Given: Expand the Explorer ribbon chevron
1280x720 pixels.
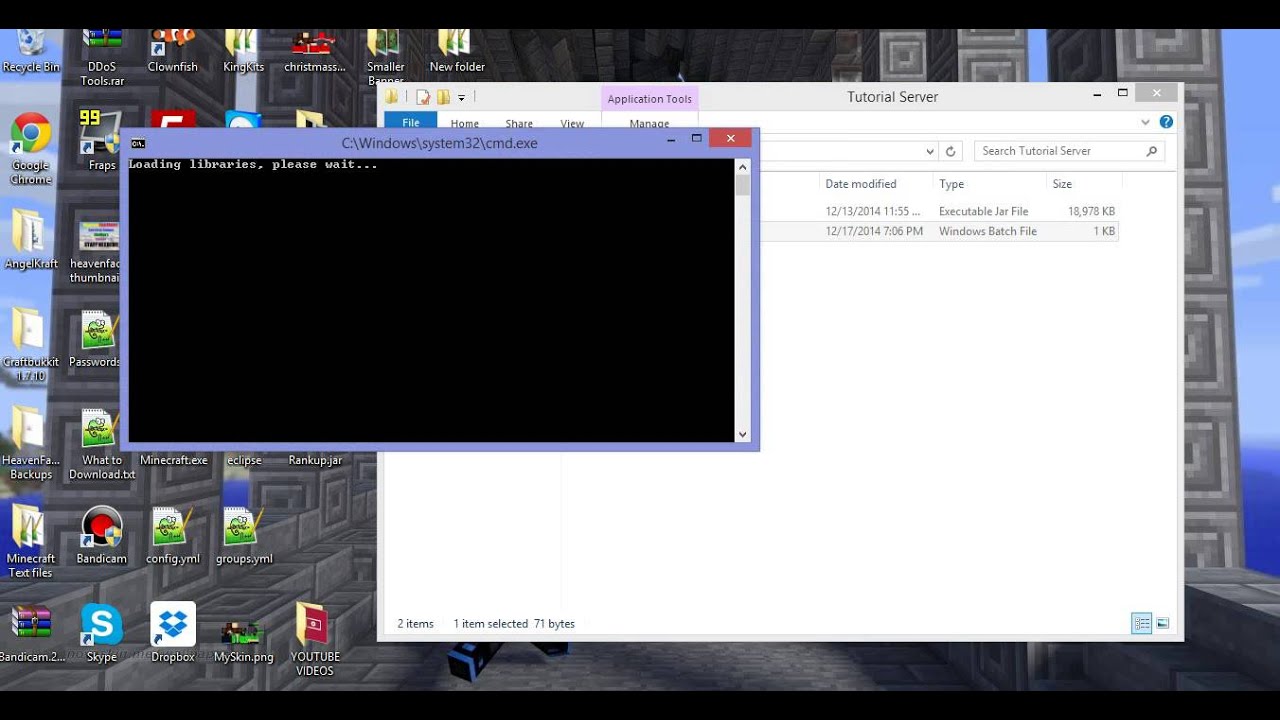Looking at the screenshot, I should pyautogui.click(x=1146, y=122).
